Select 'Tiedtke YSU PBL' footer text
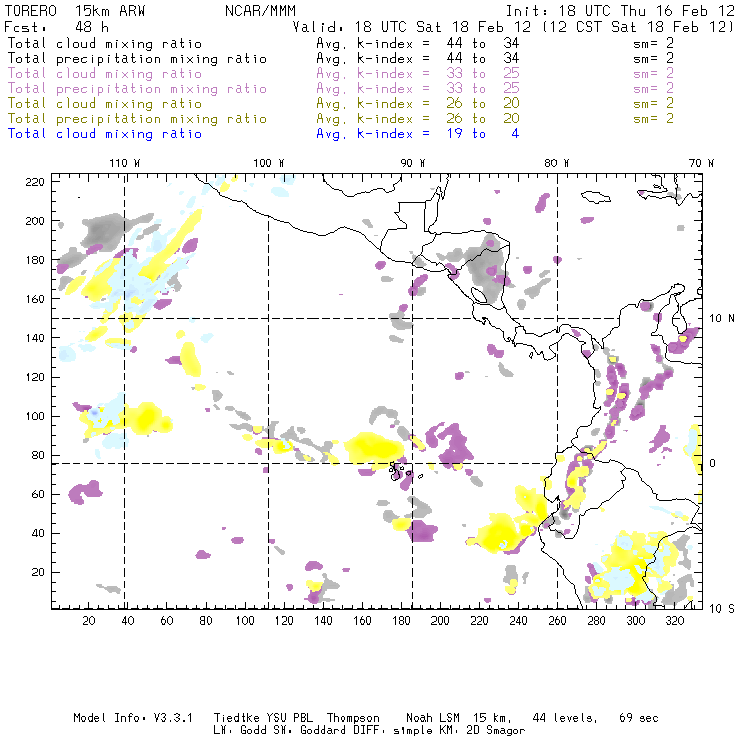 click(263, 718)
